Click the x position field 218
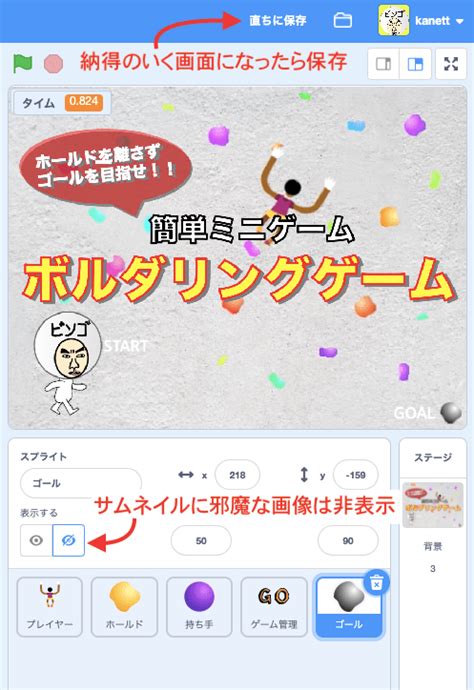Screen dimensions: 474x690 click(x=237, y=475)
